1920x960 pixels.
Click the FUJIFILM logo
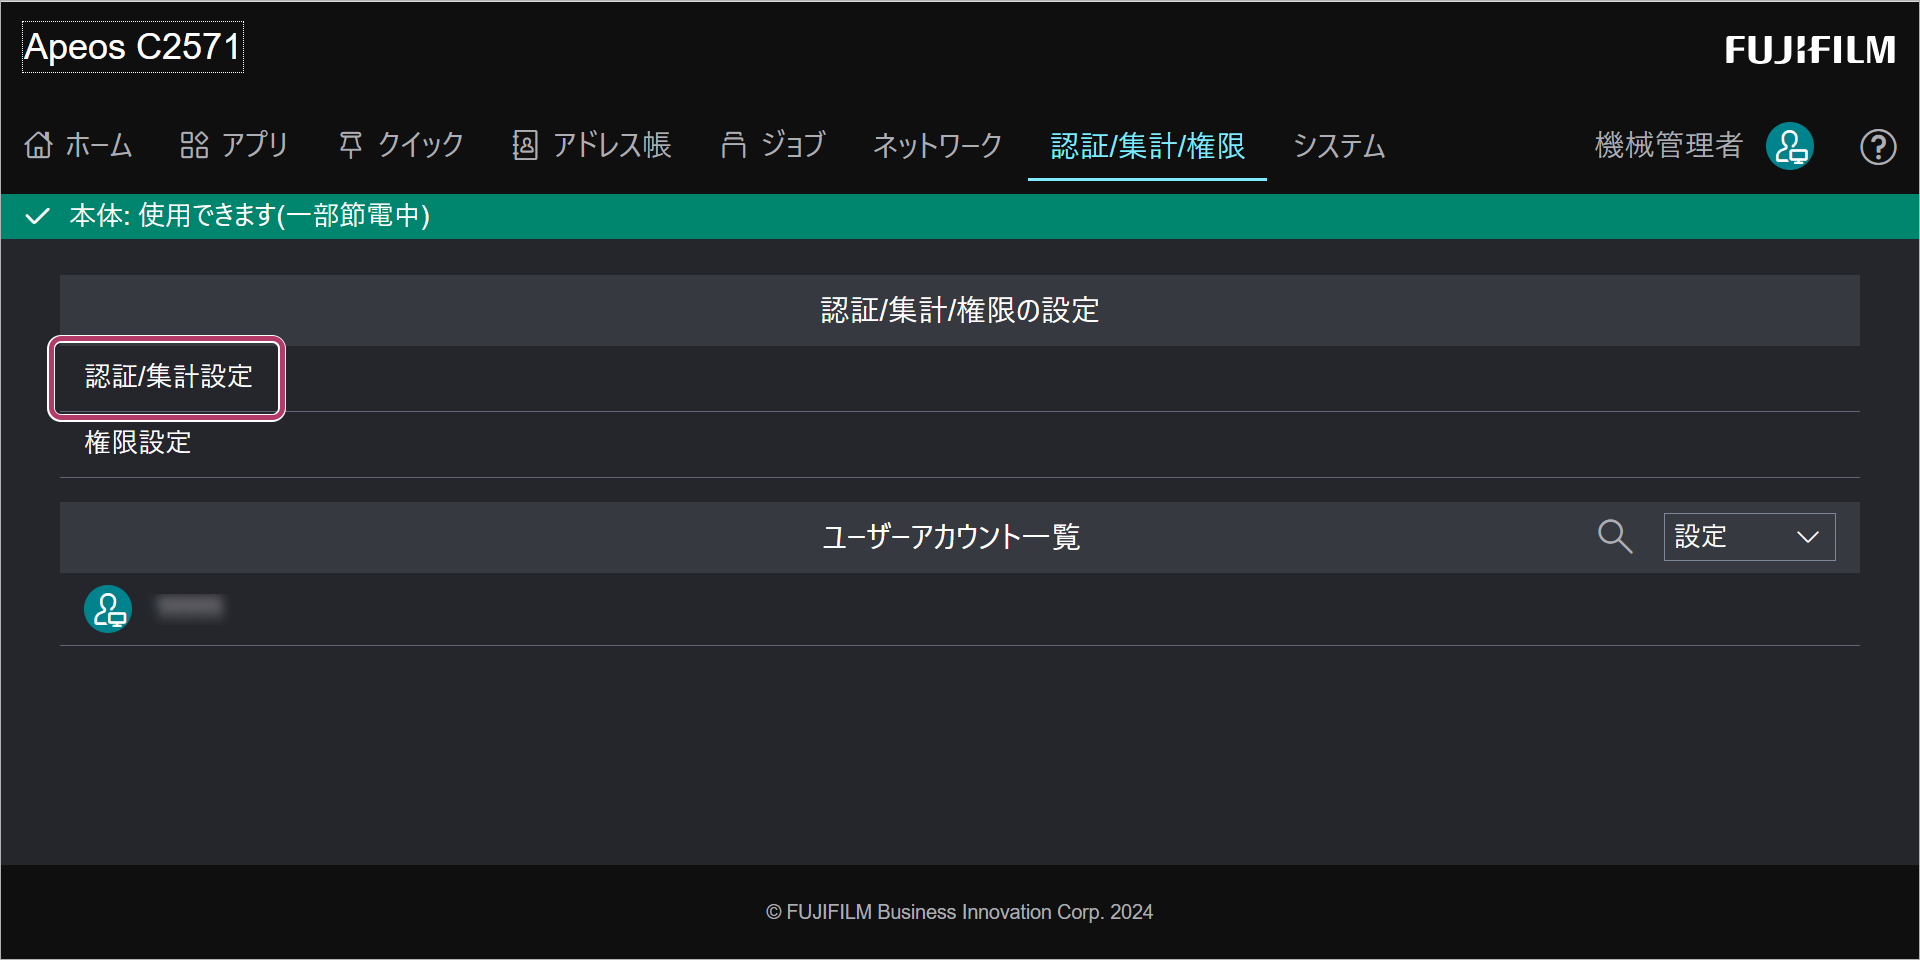pos(1810,49)
